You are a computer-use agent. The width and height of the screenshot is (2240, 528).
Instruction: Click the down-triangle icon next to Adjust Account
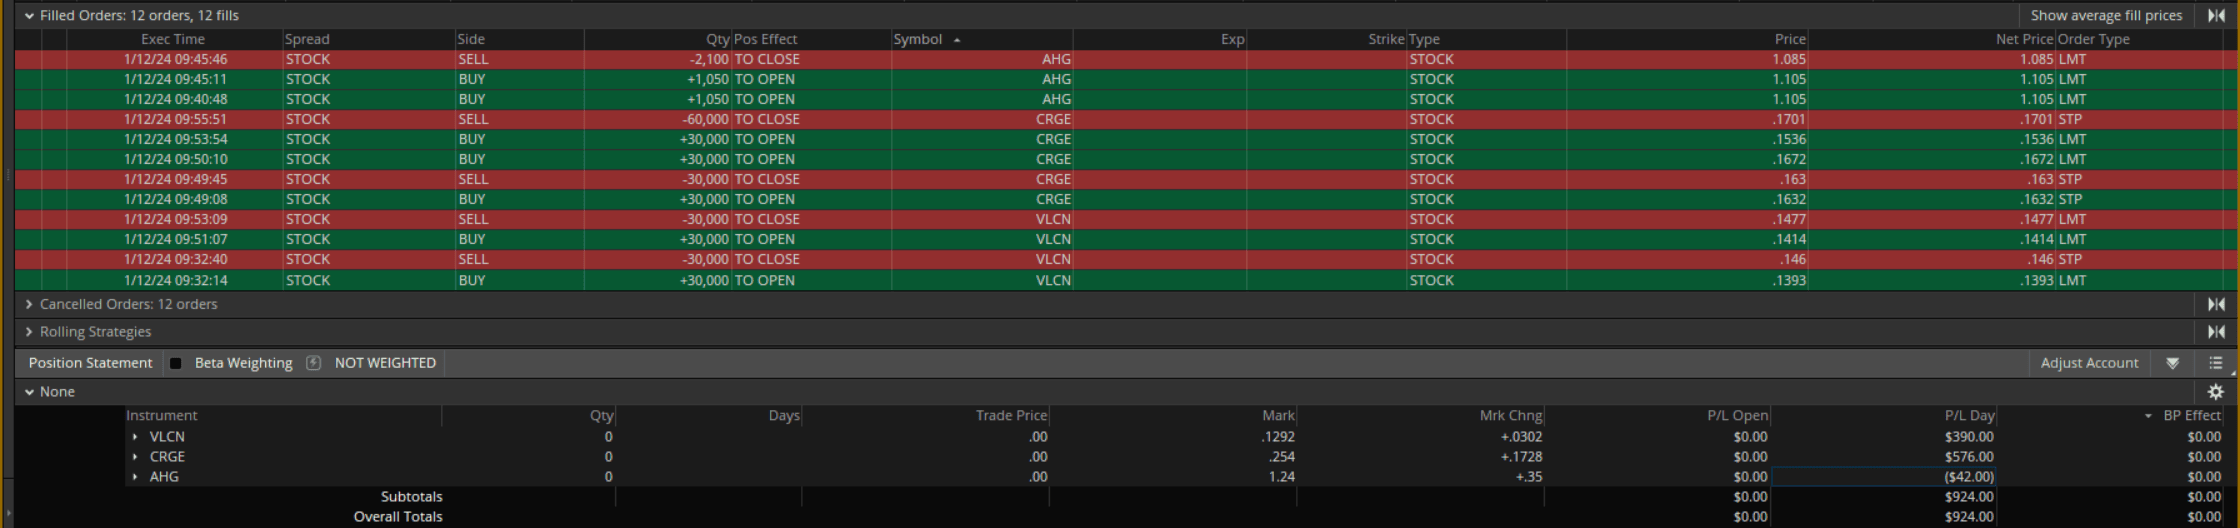pyautogui.click(x=2172, y=363)
